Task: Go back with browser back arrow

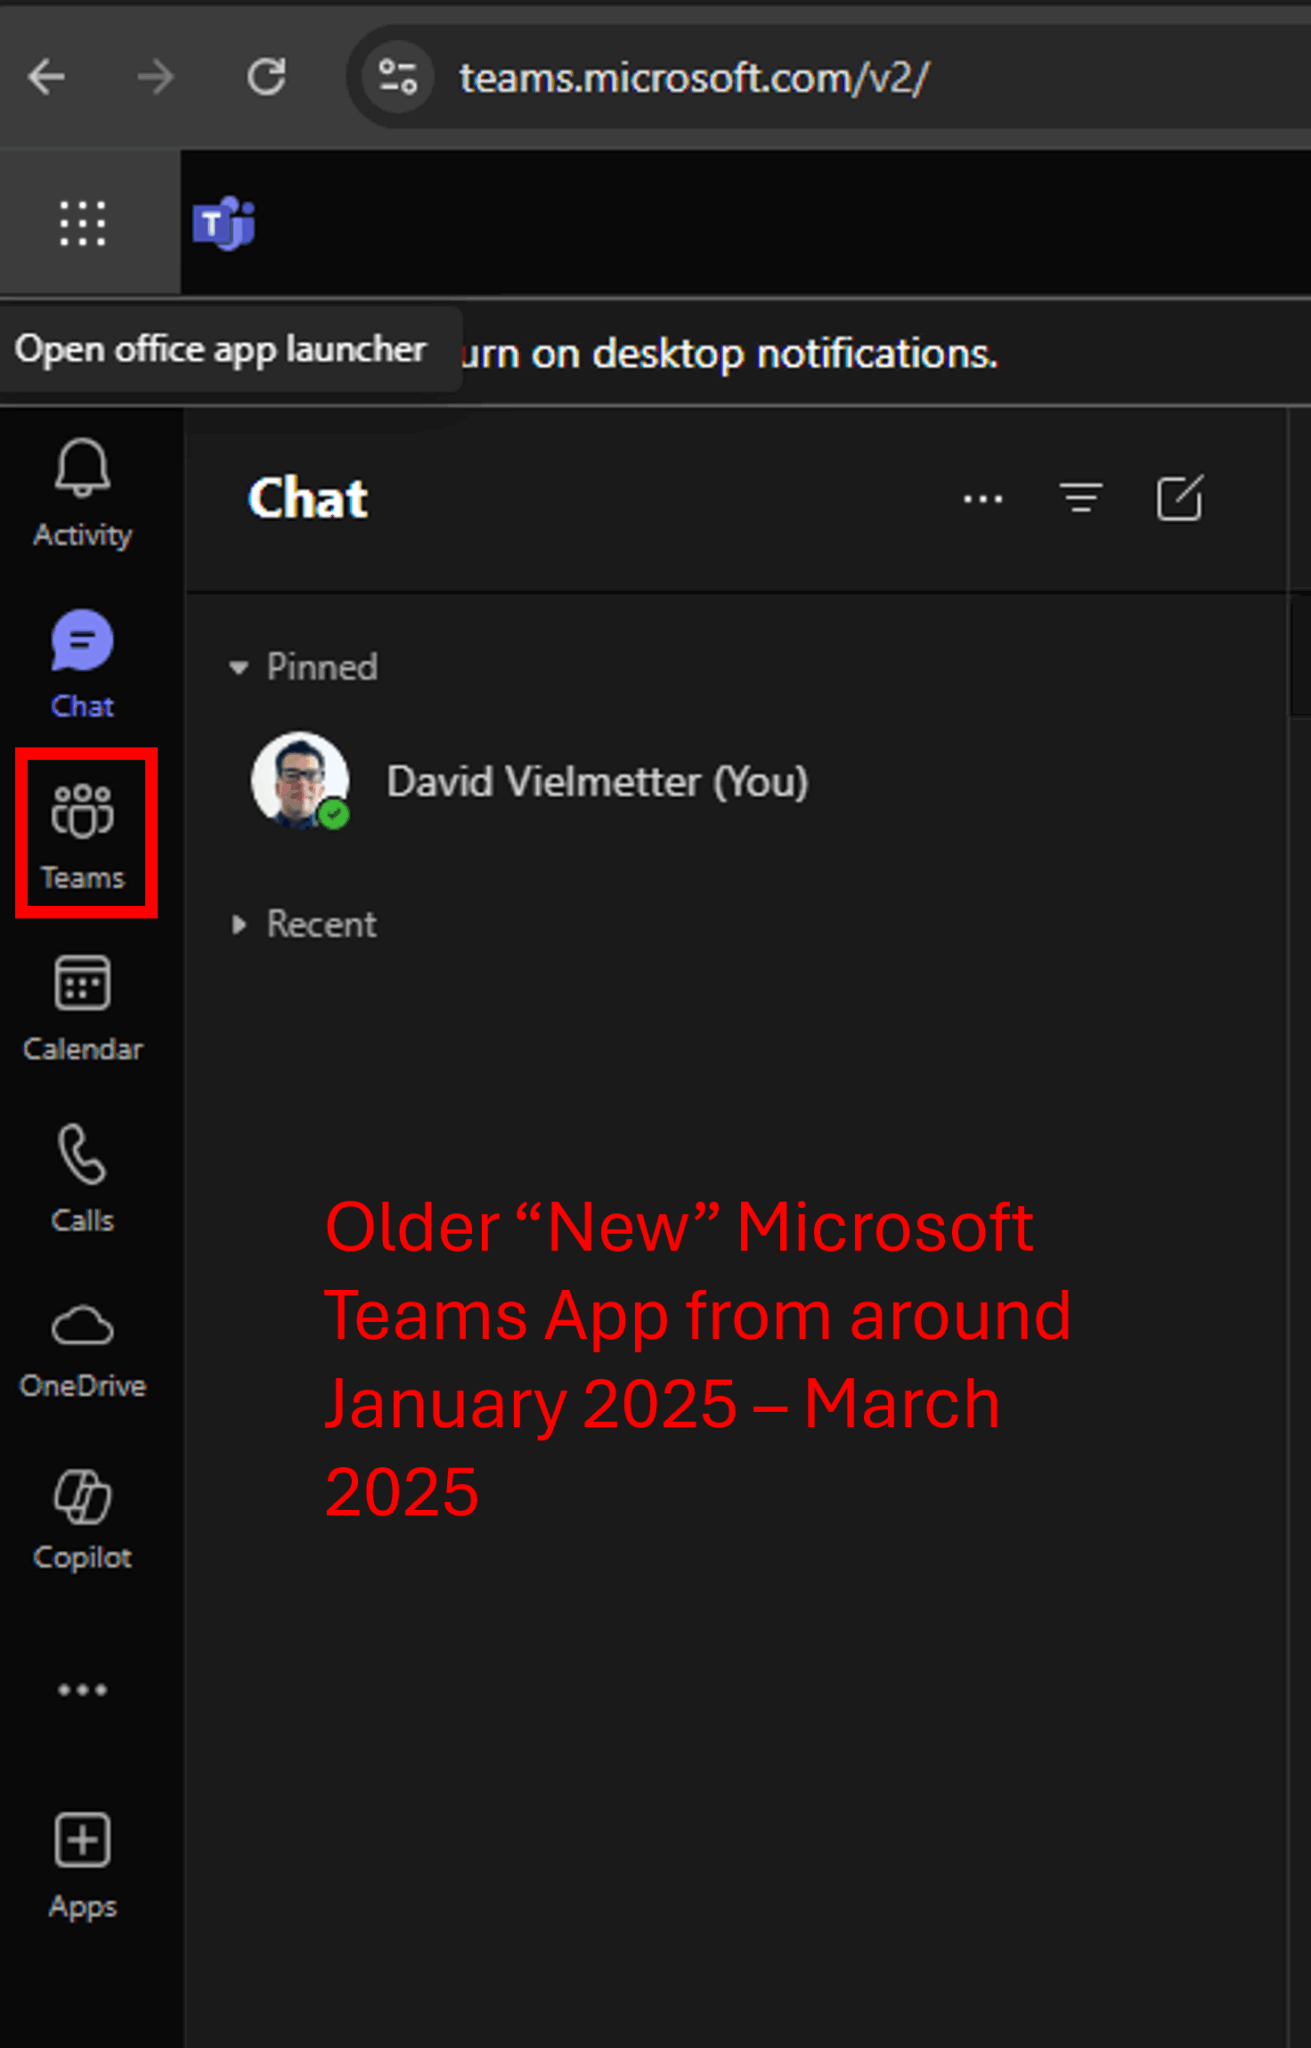Action: [x=47, y=77]
